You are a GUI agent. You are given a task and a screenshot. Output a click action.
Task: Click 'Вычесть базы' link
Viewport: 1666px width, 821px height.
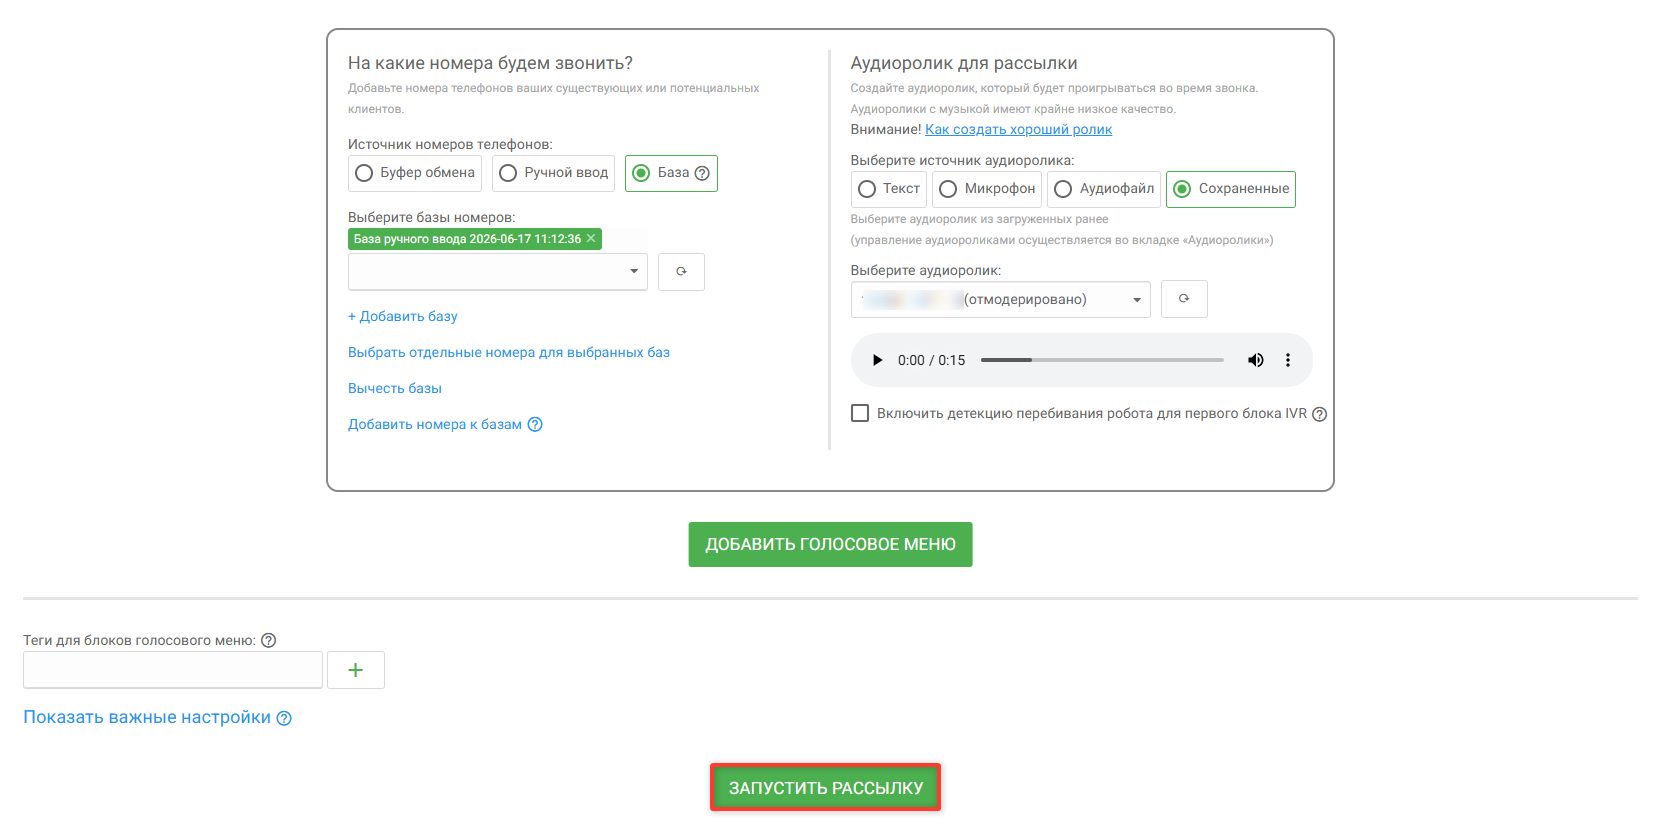395,388
